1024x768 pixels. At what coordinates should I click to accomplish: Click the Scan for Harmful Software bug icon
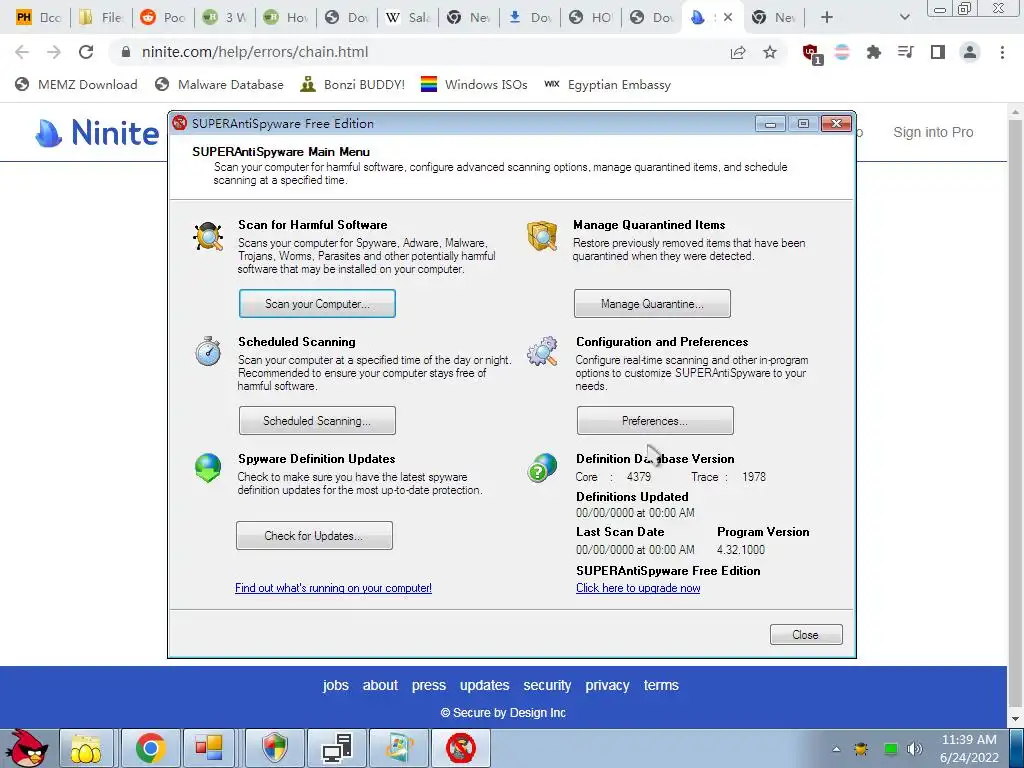click(208, 236)
